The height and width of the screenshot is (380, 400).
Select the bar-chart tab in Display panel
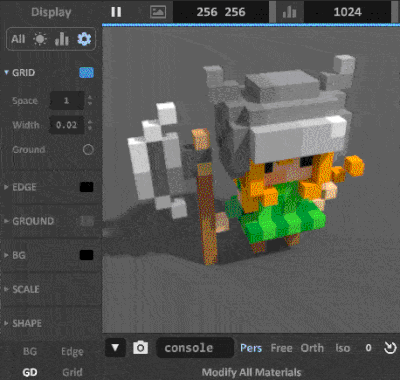62,39
